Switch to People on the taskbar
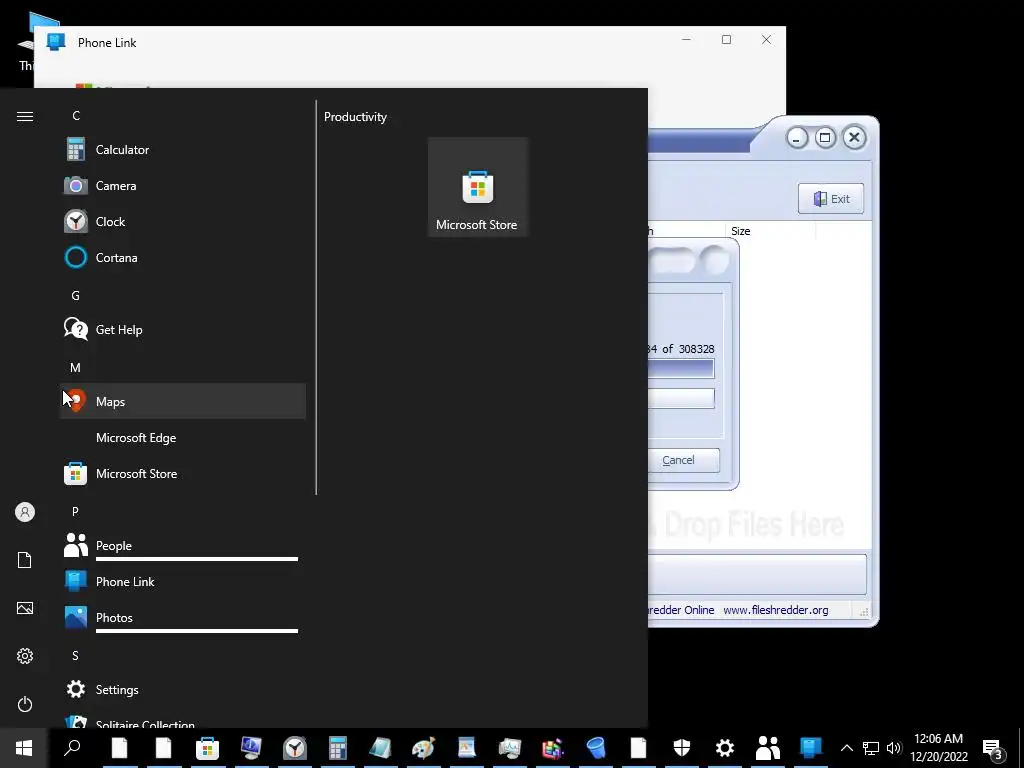 click(768, 748)
